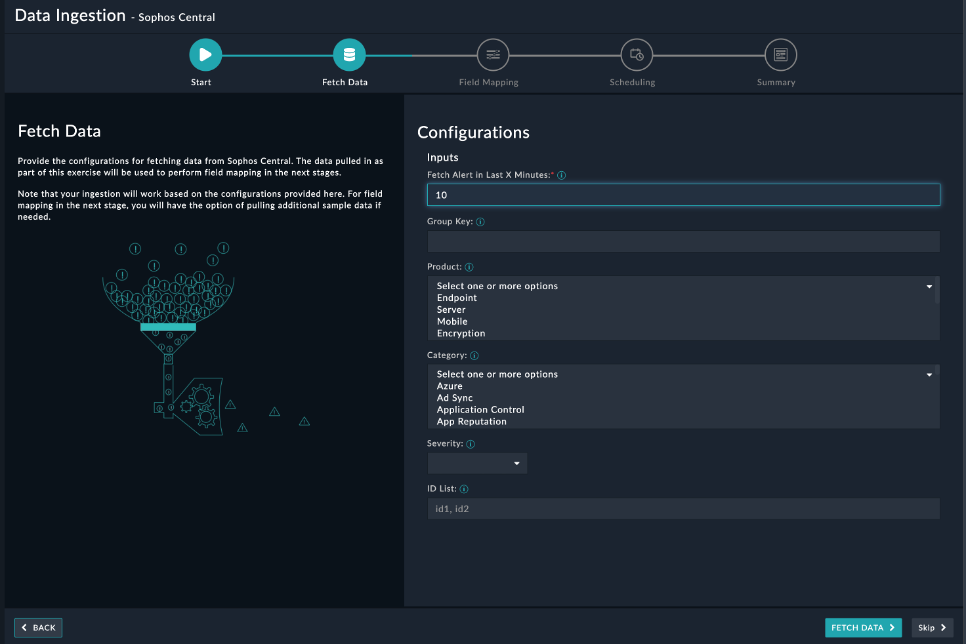Click info icon next to Fetch Alert label
The width and height of the screenshot is (966, 644).
pos(561,175)
